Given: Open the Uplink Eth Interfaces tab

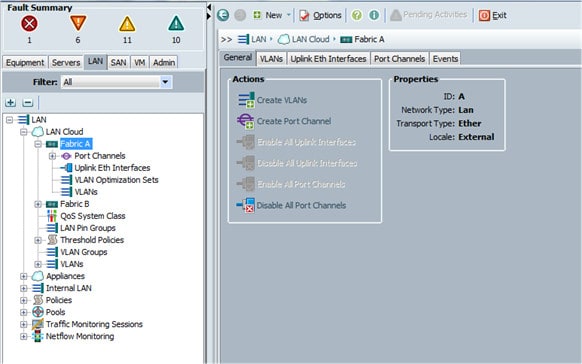Looking at the screenshot, I should (328, 59).
